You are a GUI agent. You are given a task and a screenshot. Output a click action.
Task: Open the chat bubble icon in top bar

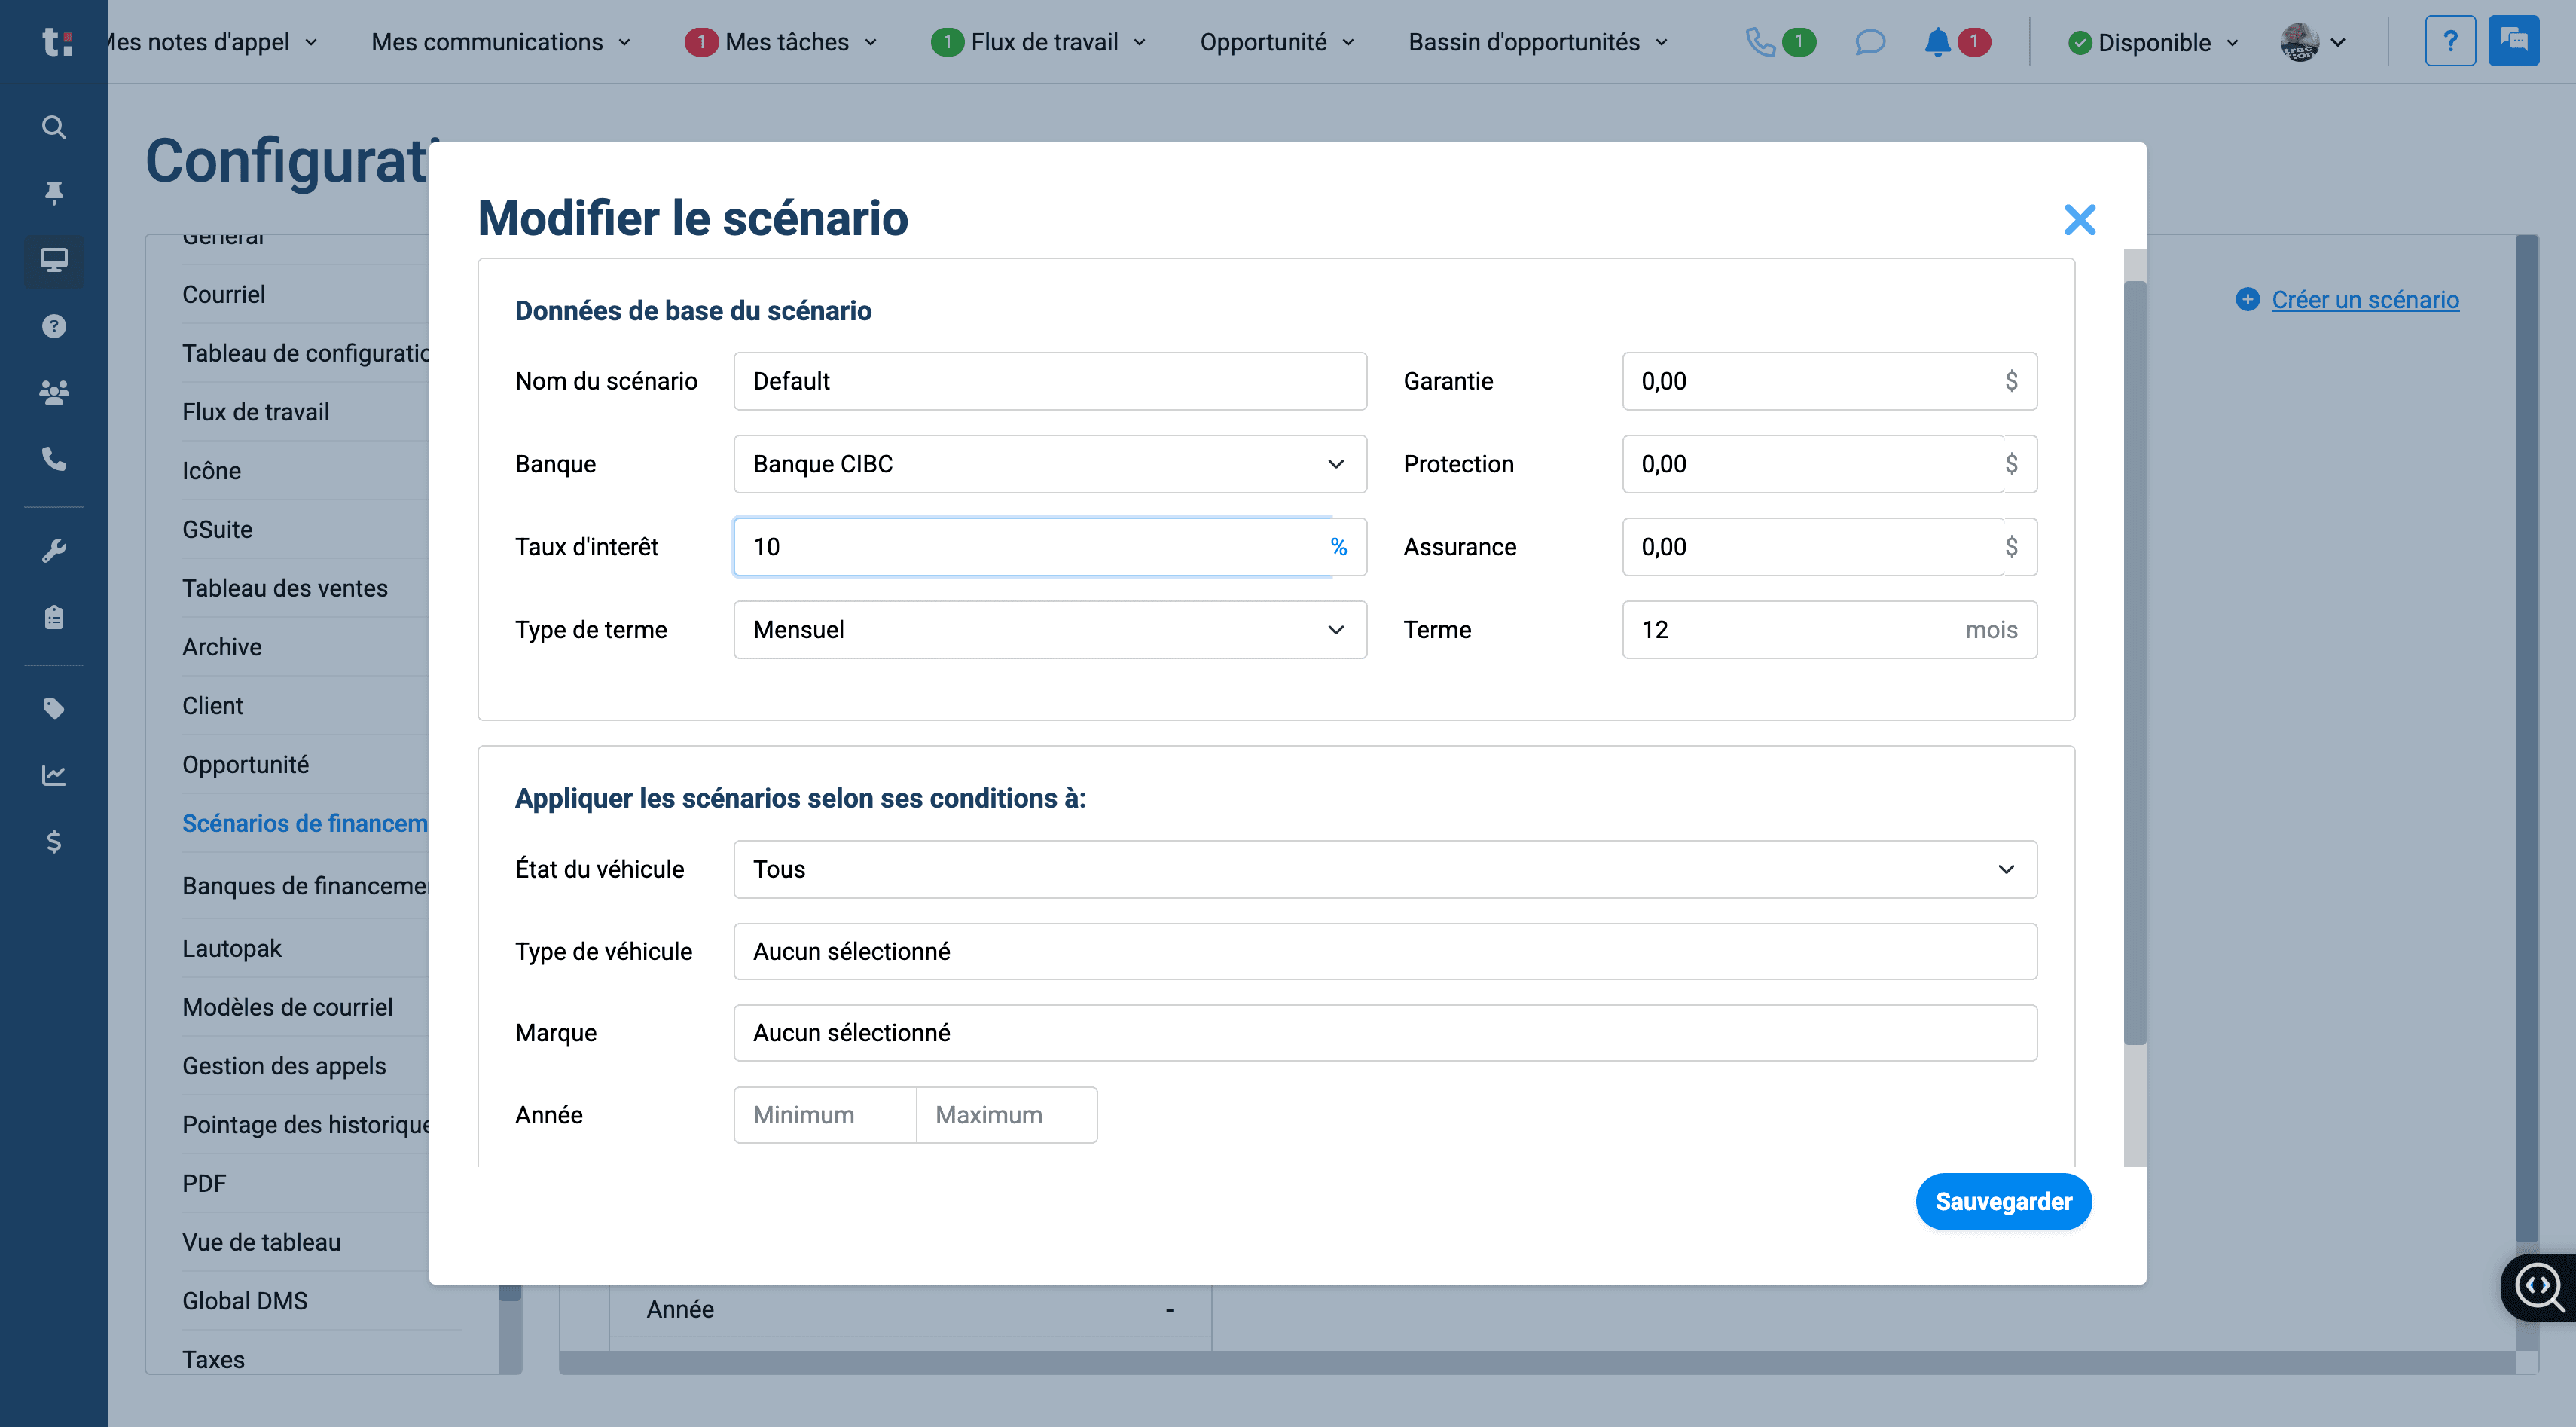tap(1869, 42)
